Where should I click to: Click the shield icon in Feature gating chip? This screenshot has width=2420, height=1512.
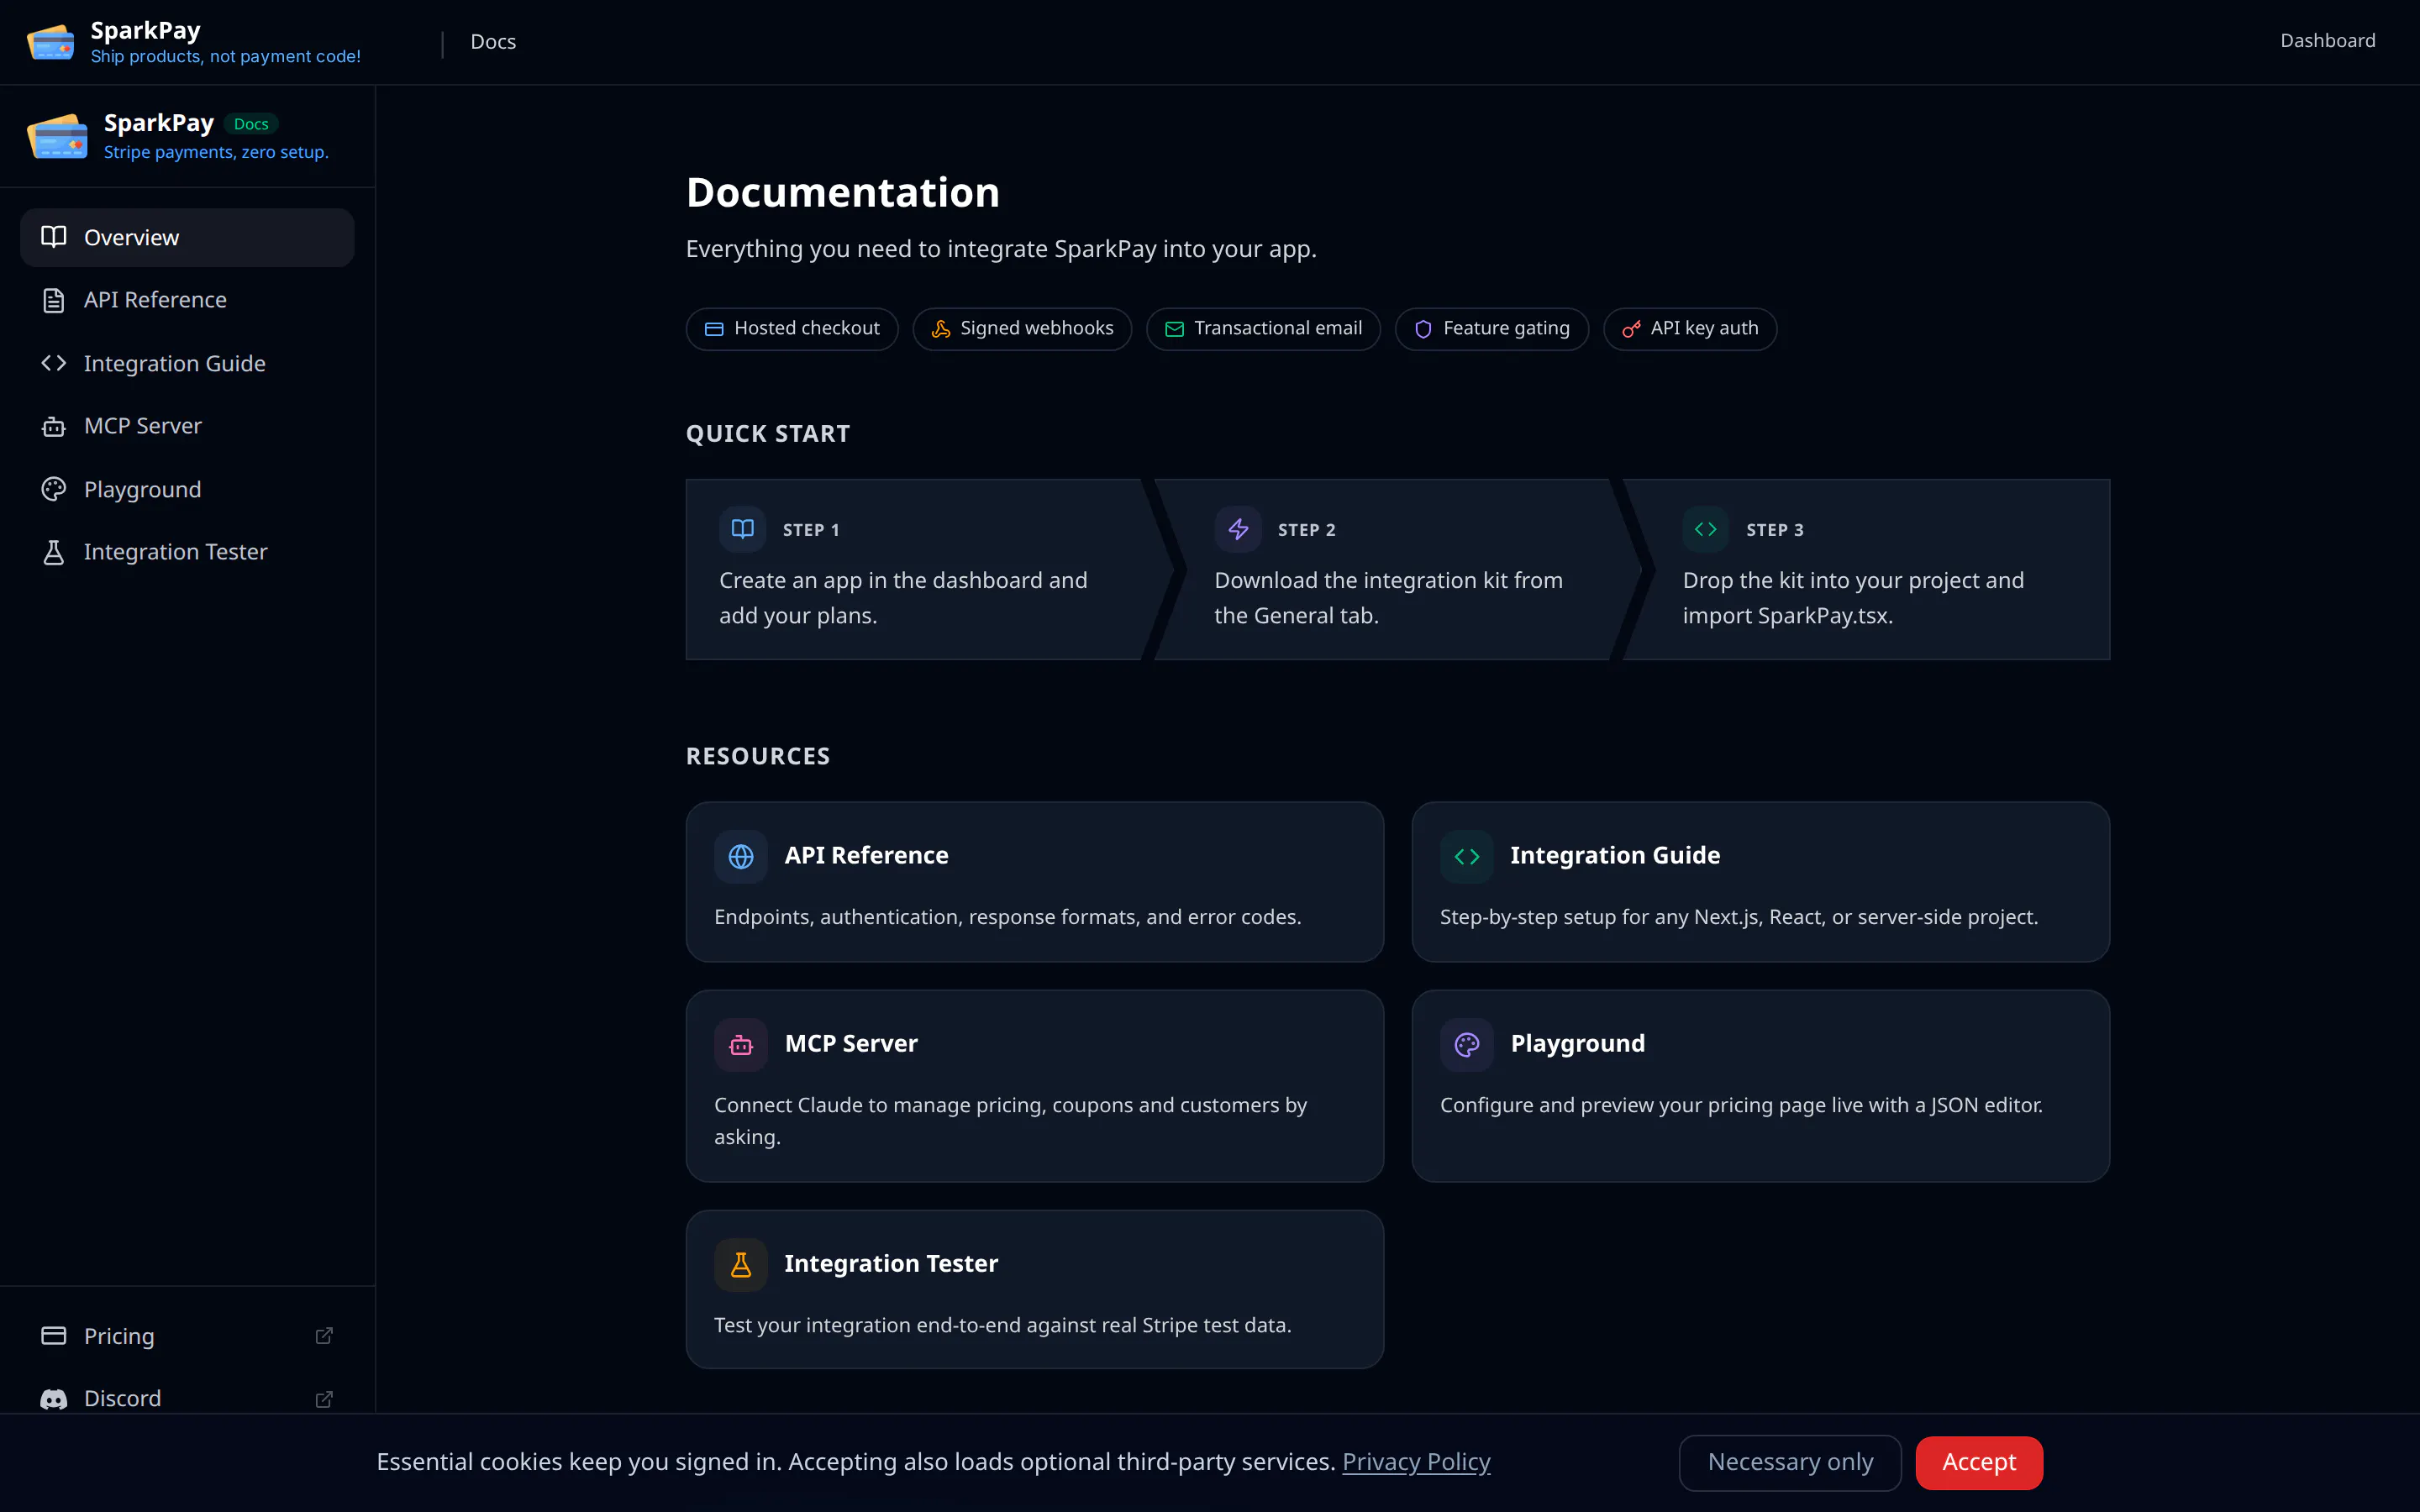pos(1423,329)
